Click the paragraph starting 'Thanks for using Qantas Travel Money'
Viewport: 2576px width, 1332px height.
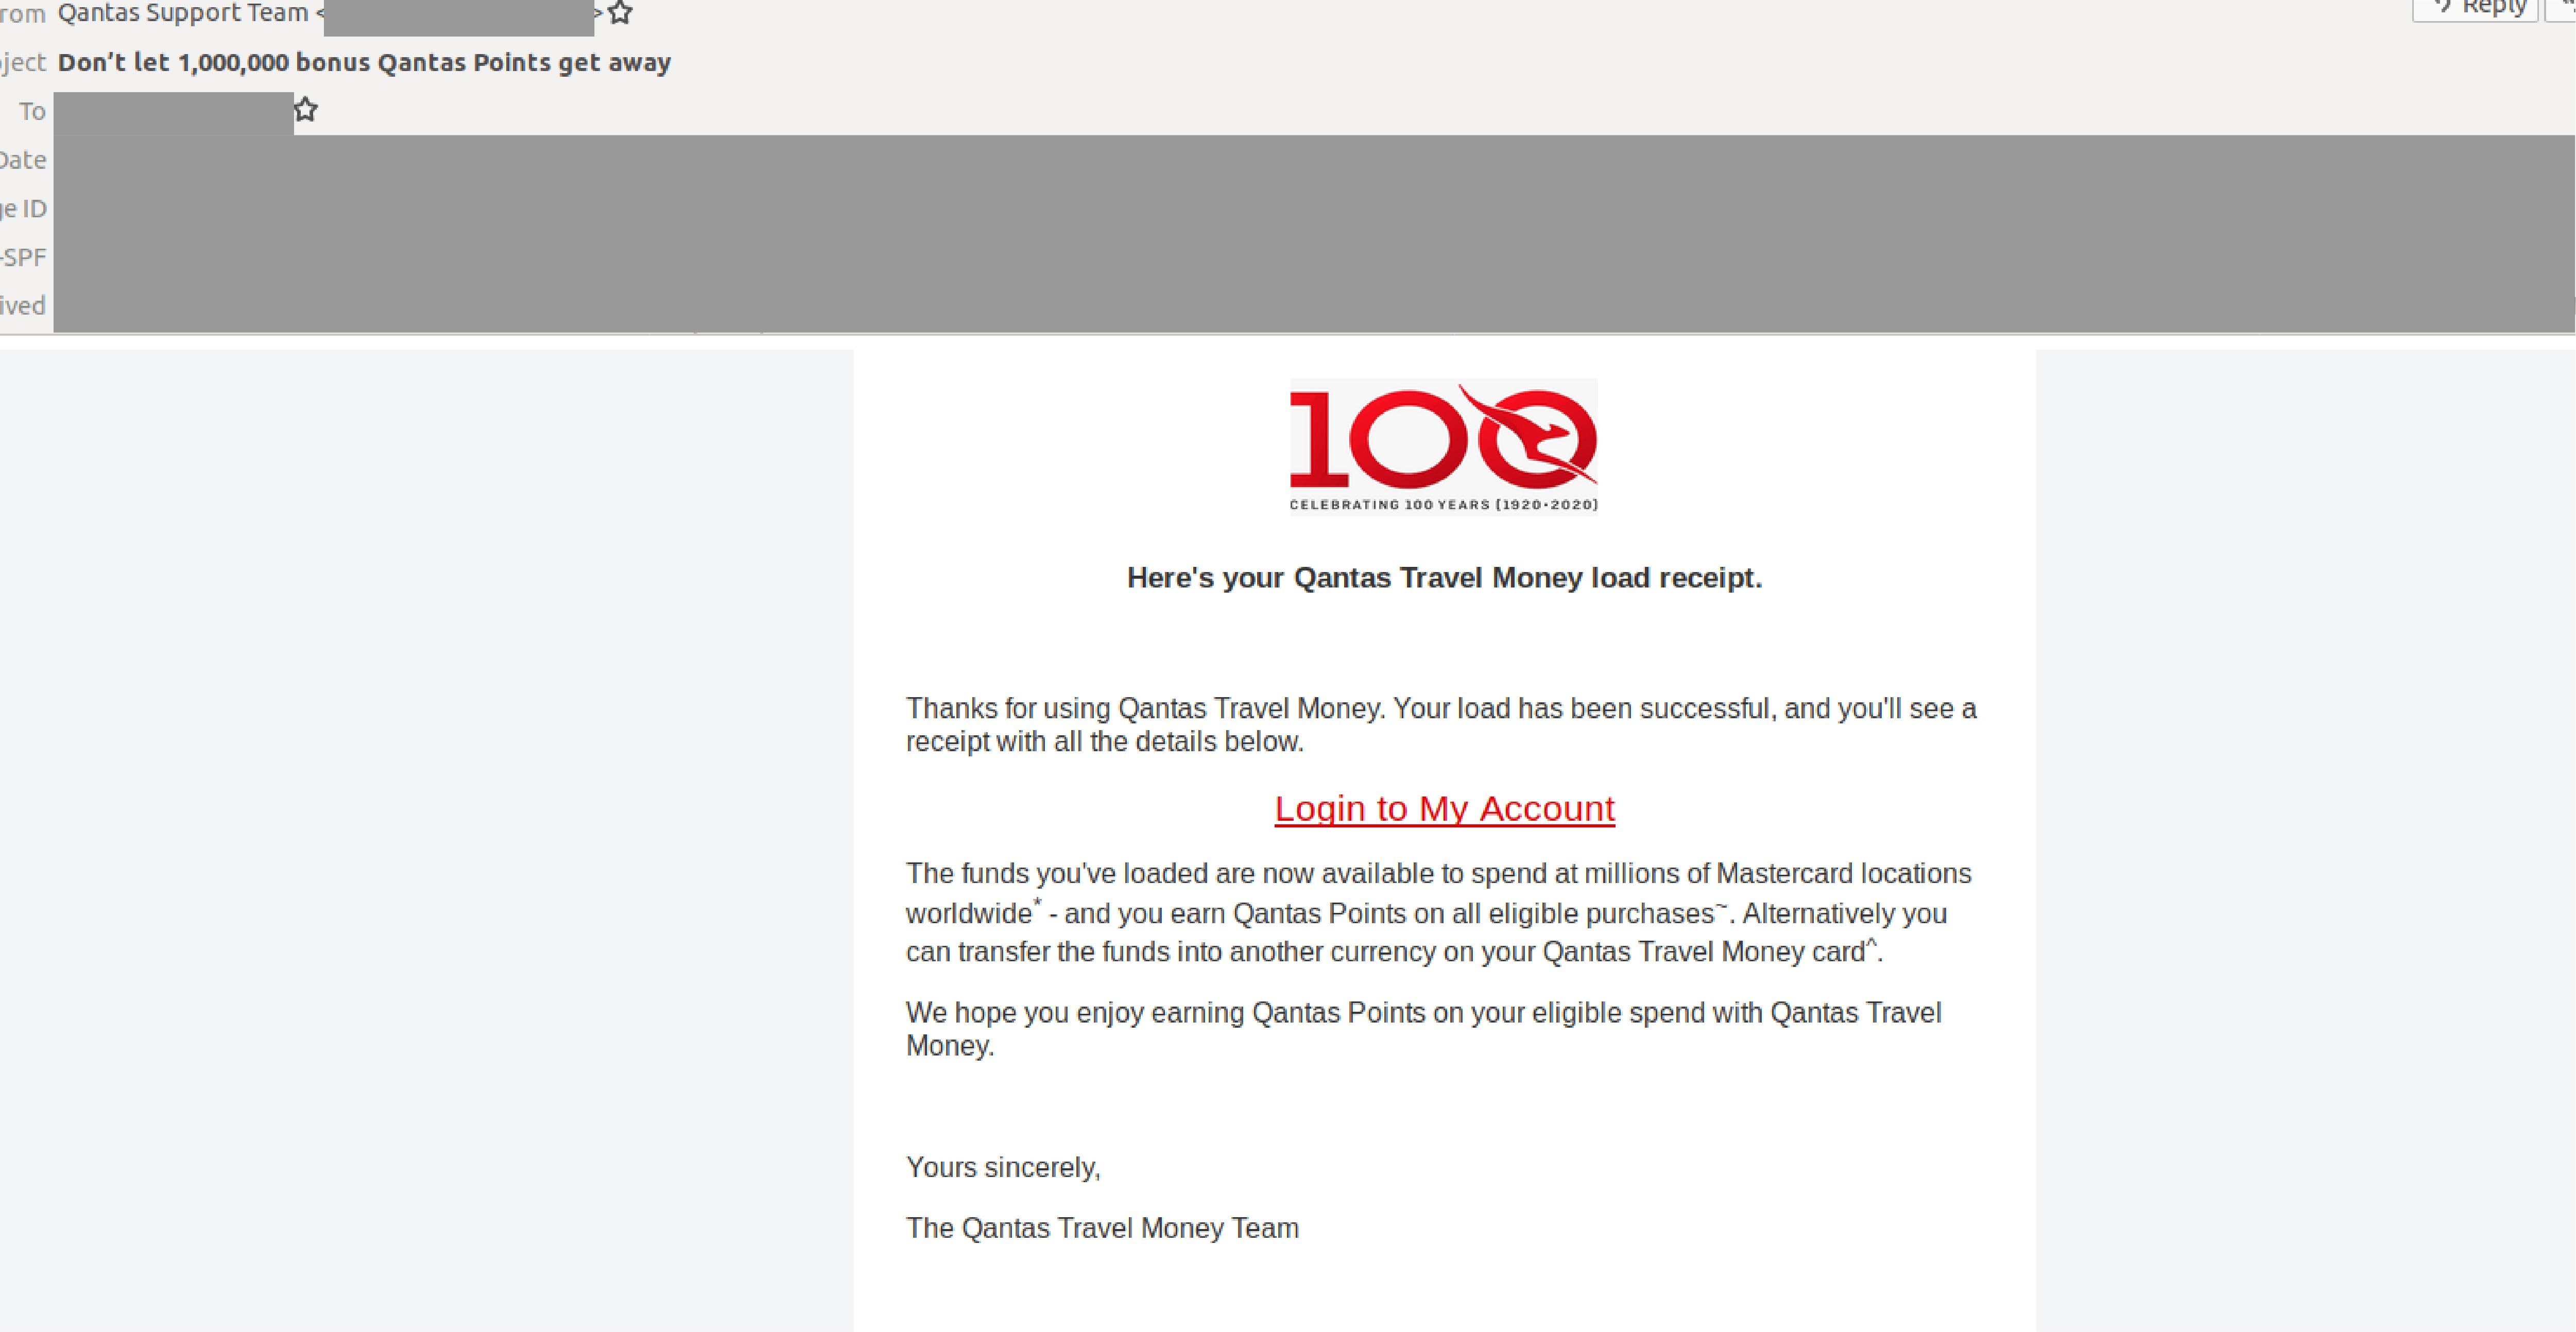(x=1441, y=725)
